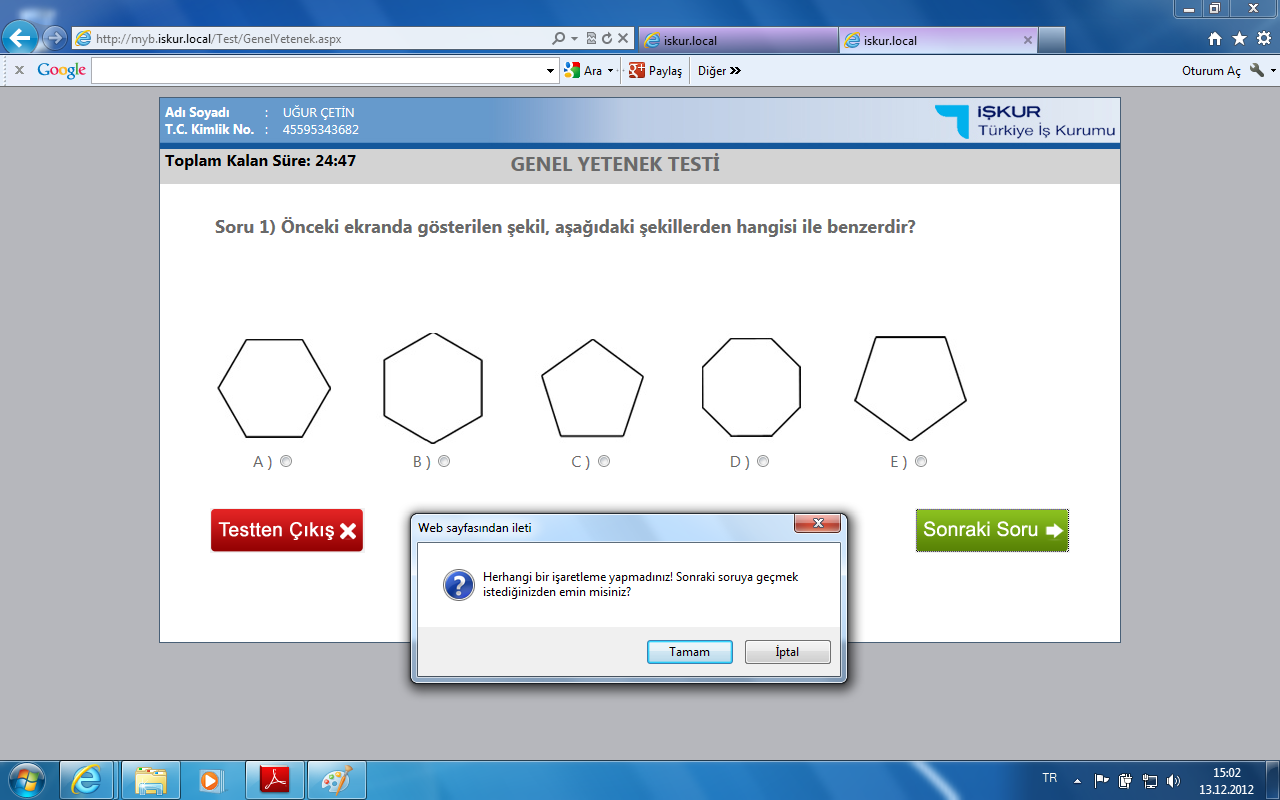Screen dimensions: 1280x800
Task: Click the red Testten Çıkış button
Action: pyautogui.click(x=287, y=530)
